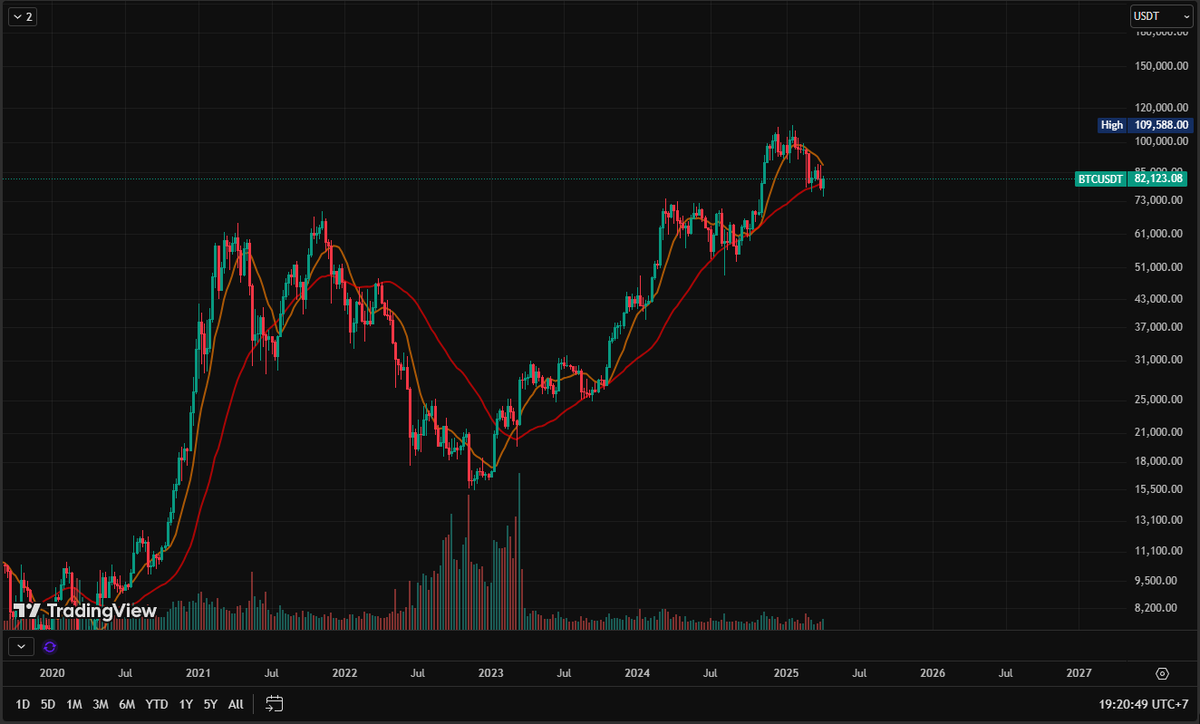Switch to the 1Y time range

tap(186, 704)
